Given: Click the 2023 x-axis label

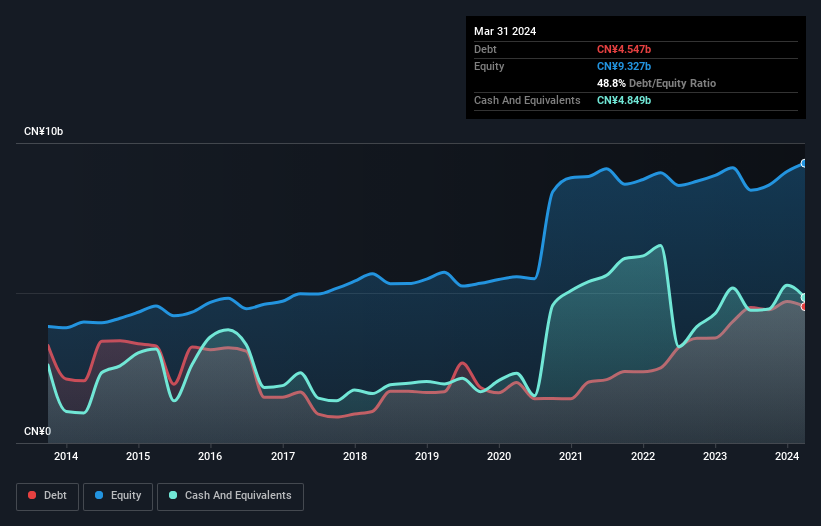Looking at the screenshot, I should click(715, 456).
